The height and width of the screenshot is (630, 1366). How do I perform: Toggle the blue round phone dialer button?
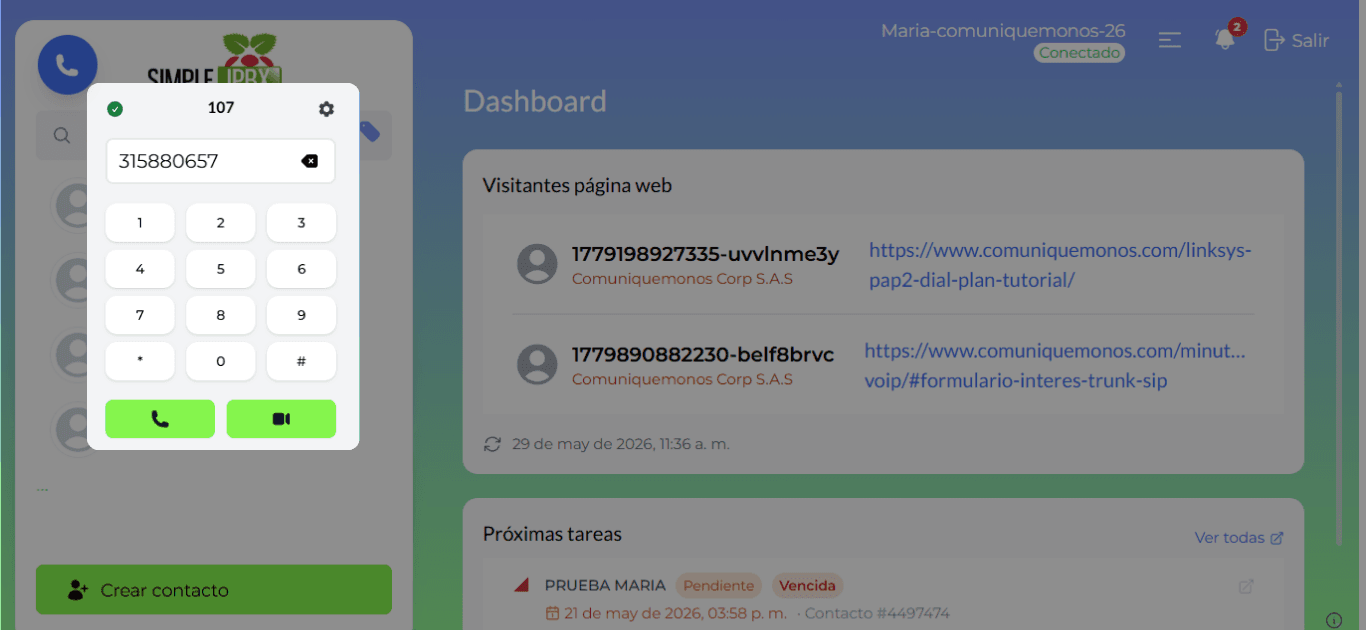click(67, 65)
